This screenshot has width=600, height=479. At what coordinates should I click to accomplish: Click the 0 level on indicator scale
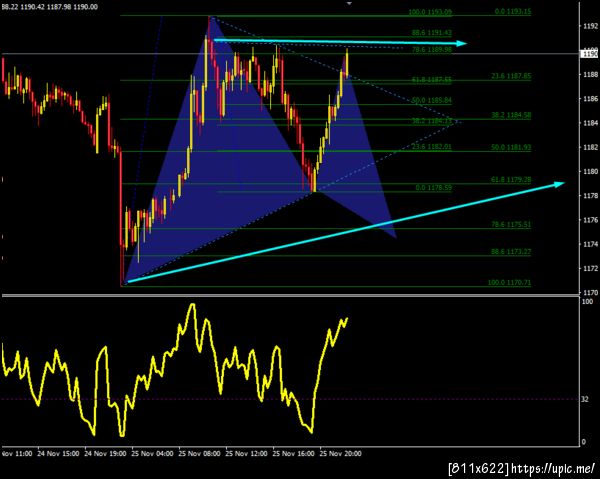click(x=584, y=442)
